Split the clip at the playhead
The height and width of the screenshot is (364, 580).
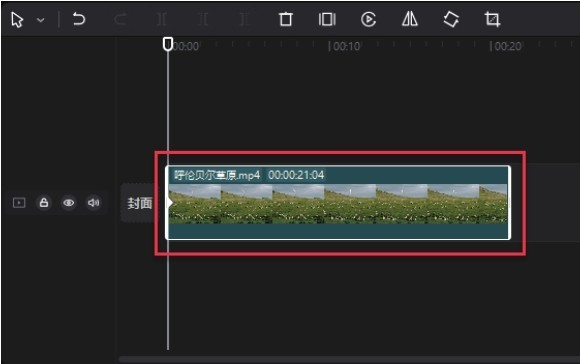[x=162, y=19]
